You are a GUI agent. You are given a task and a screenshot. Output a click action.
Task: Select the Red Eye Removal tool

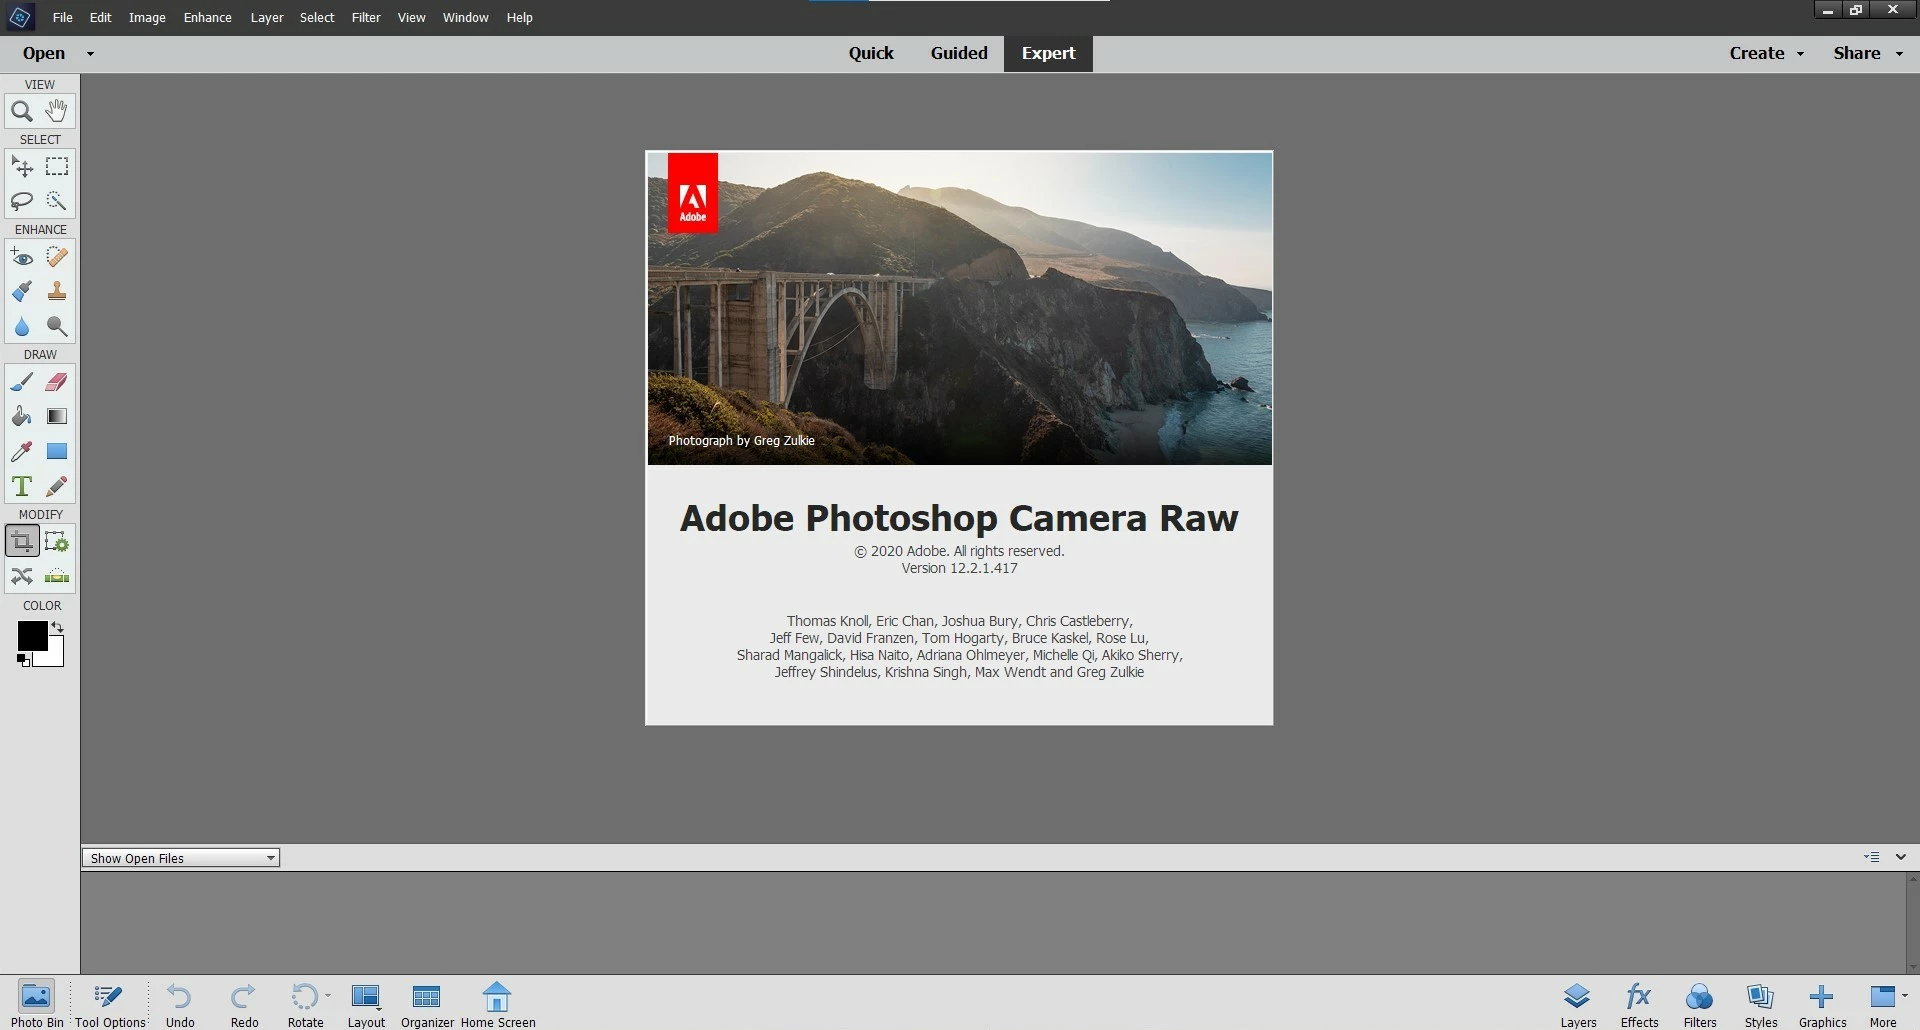22,257
